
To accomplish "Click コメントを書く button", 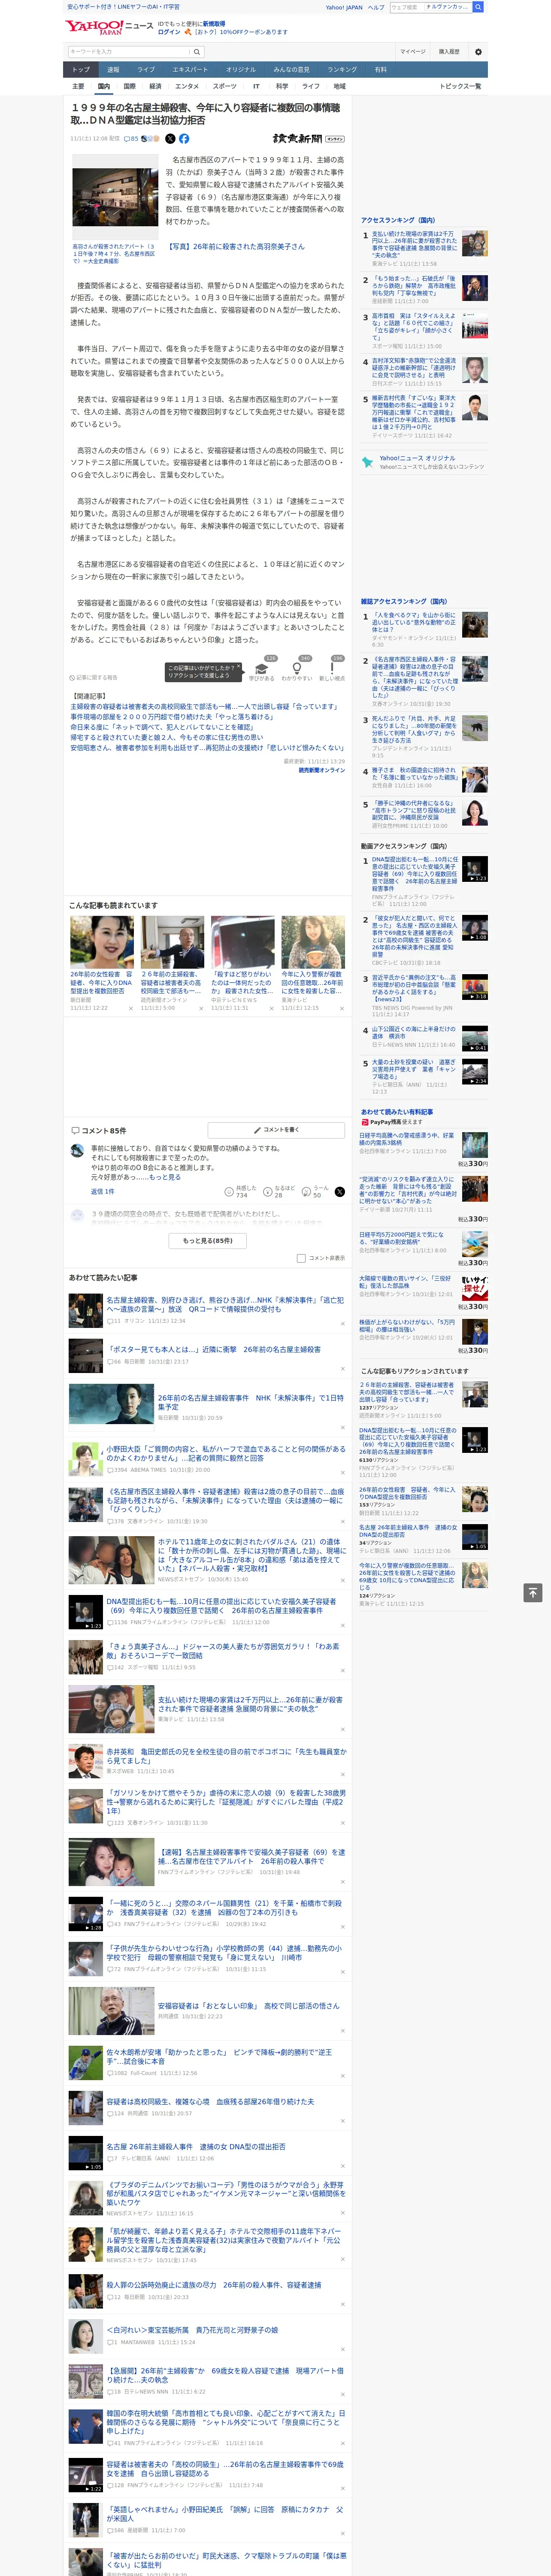I will tap(276, 1129).
